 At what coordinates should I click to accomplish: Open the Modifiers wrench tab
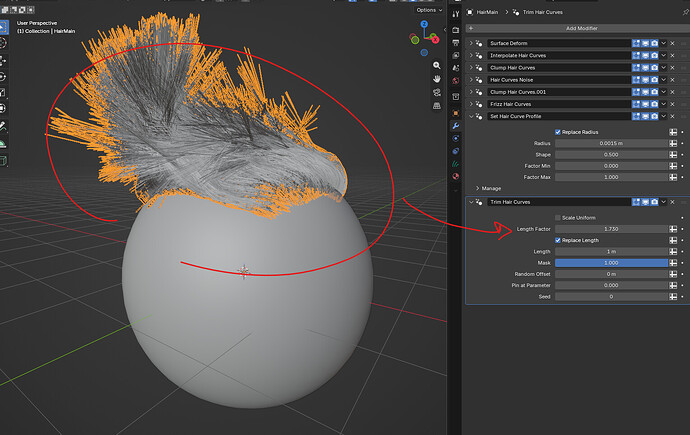click(x=455, y=126)
